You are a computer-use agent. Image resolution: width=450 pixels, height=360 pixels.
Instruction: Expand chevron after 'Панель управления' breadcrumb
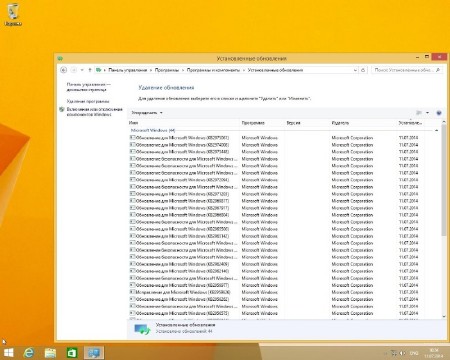tap(151, 70)
